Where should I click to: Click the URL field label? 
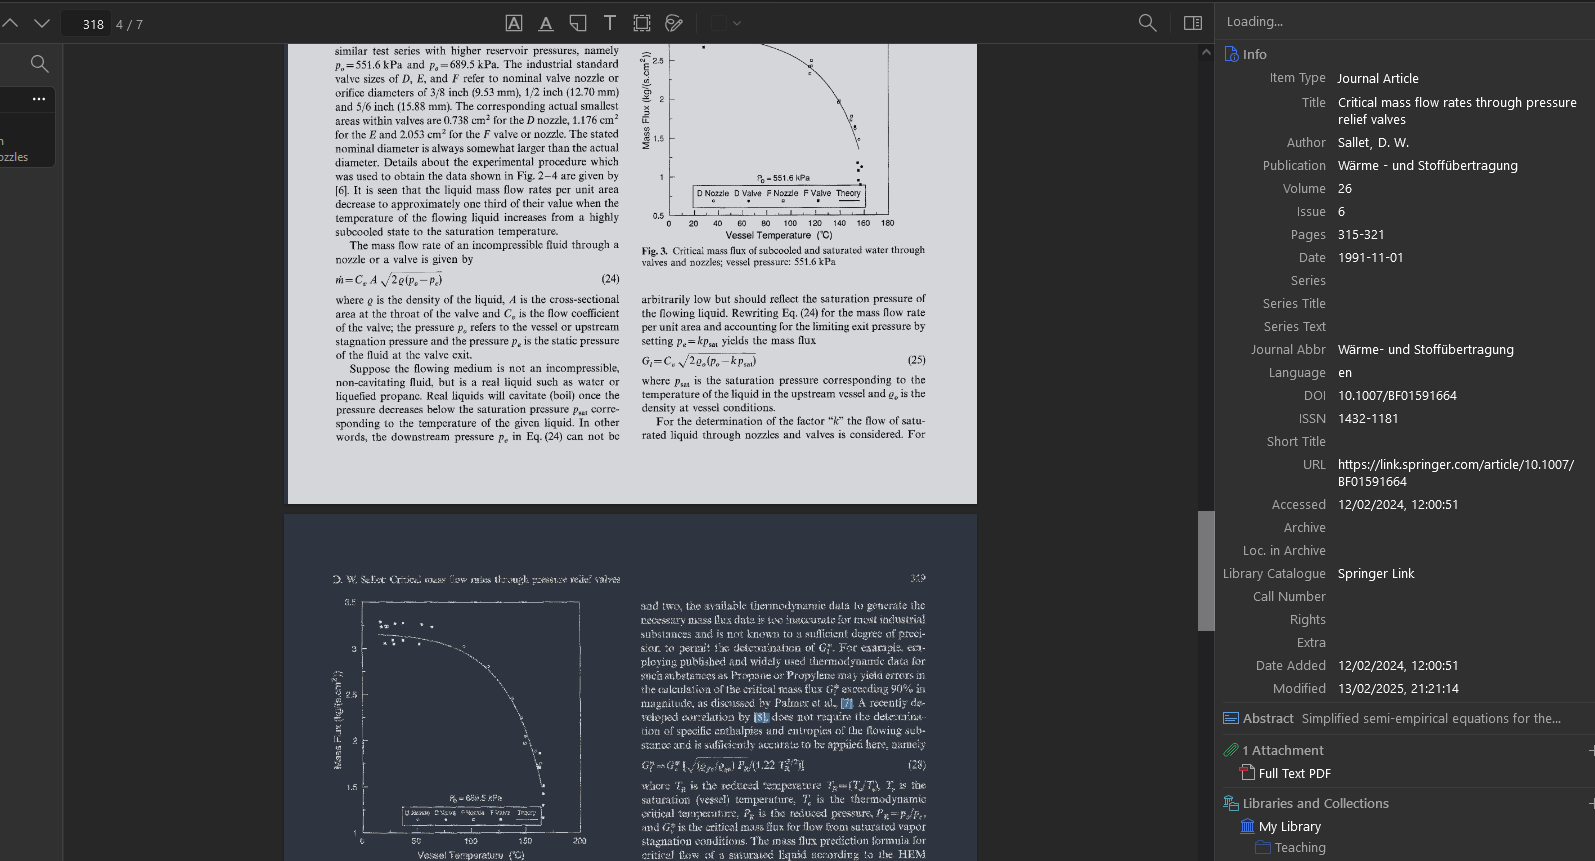[1314, 465]
